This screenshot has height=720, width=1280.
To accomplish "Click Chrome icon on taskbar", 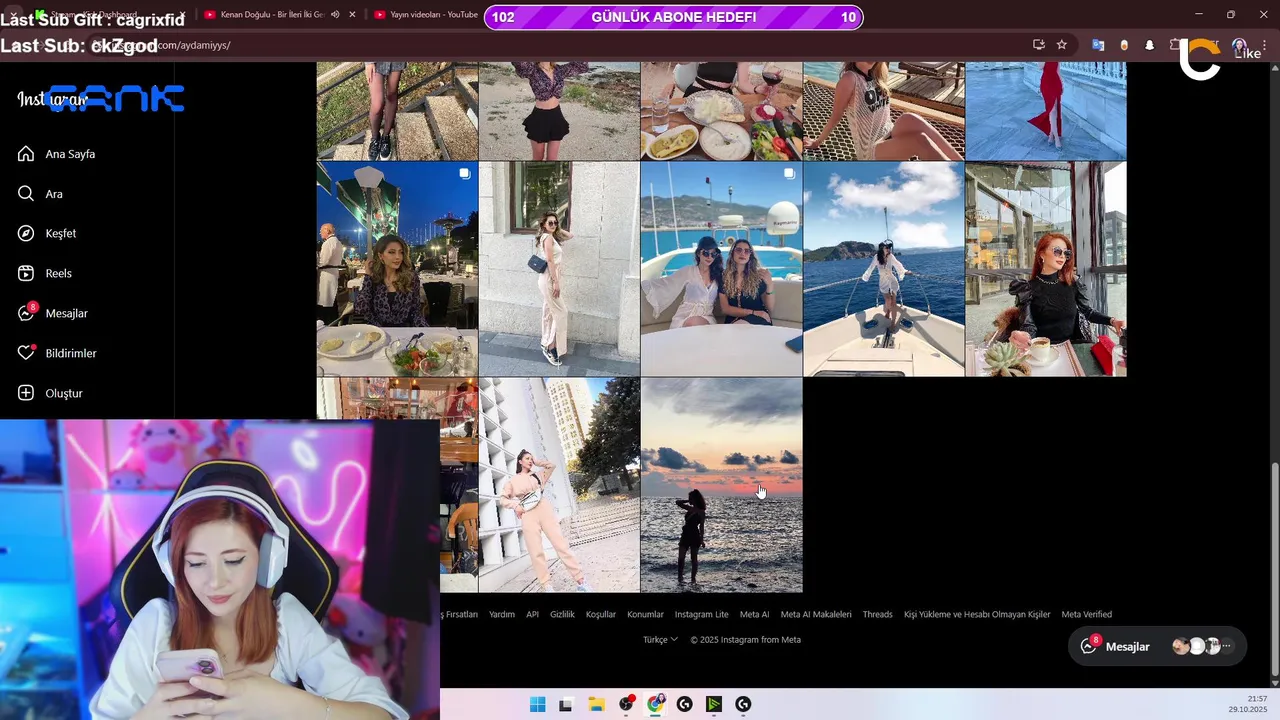I will pos(655,704).
